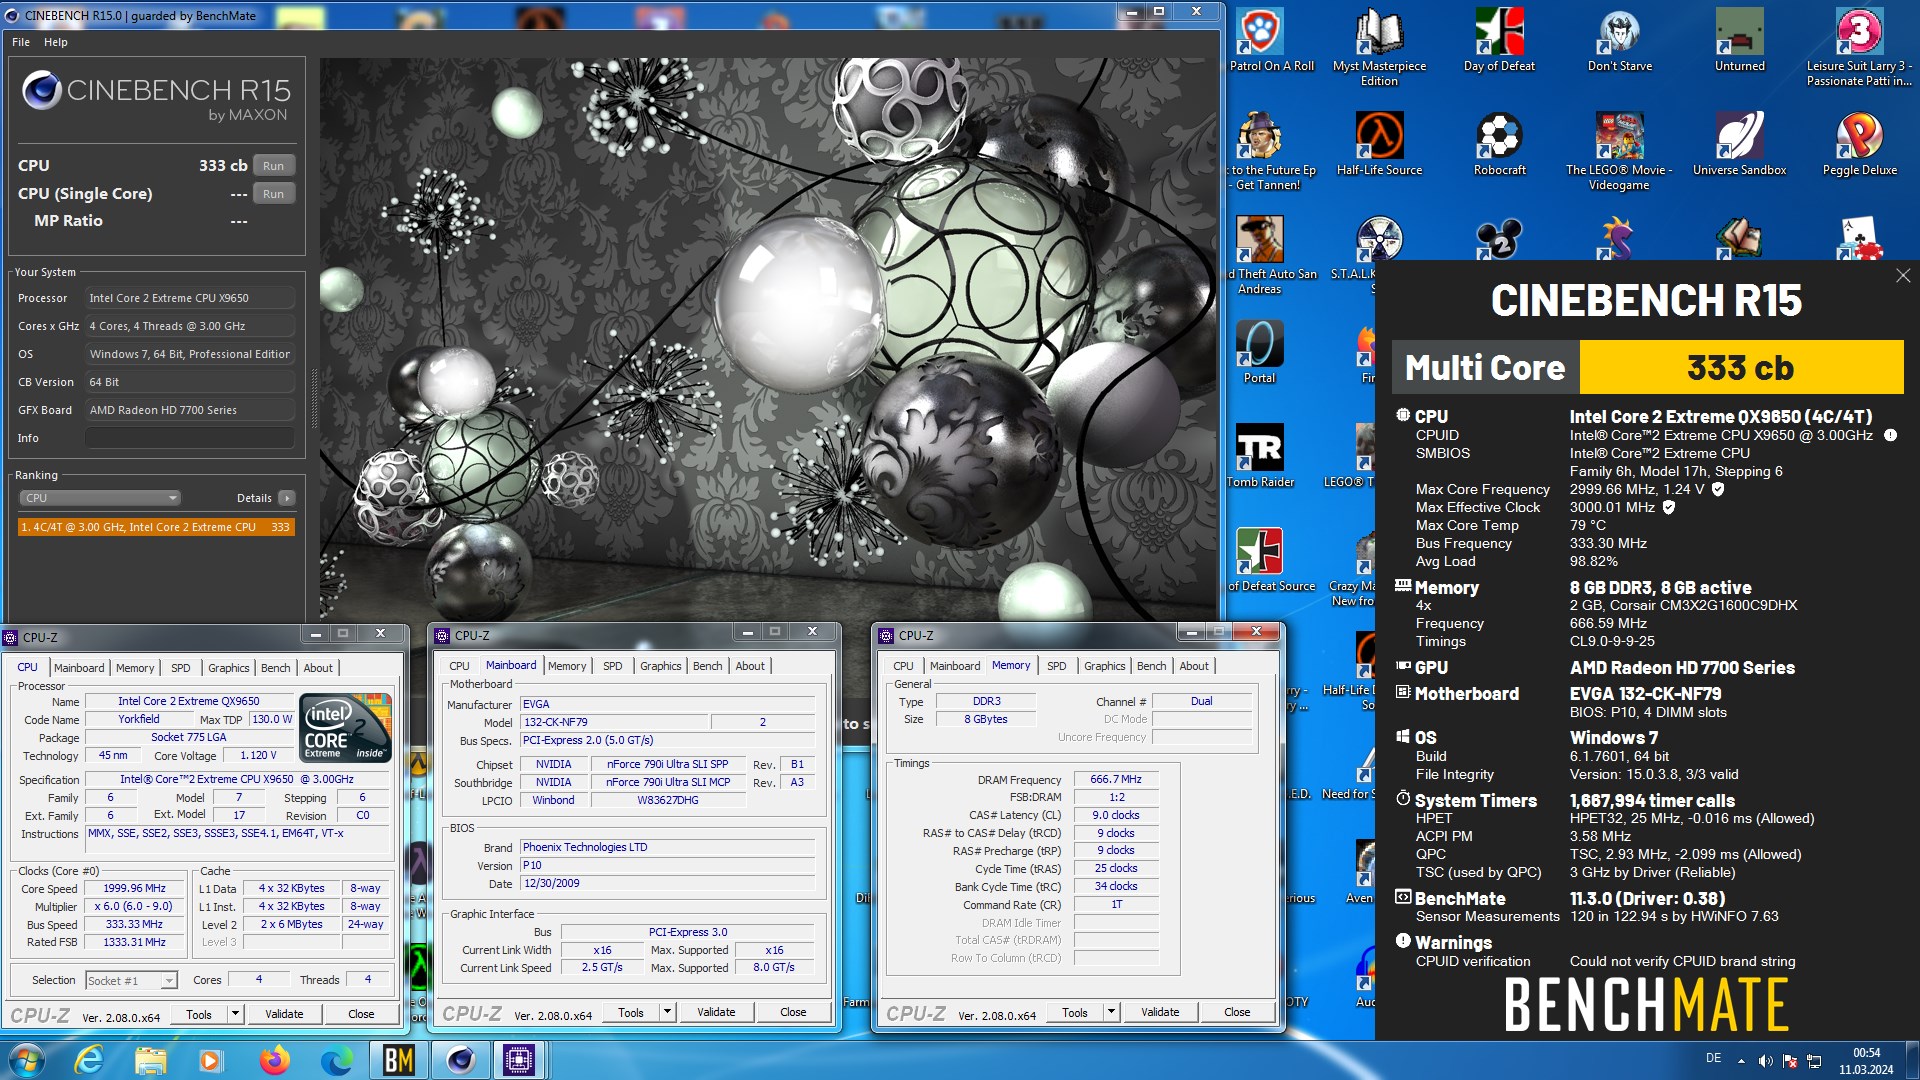Open Windows Media Player from the taskbar
1920x1080 pixels.
pyautogui.click(x=210, y=1060)
